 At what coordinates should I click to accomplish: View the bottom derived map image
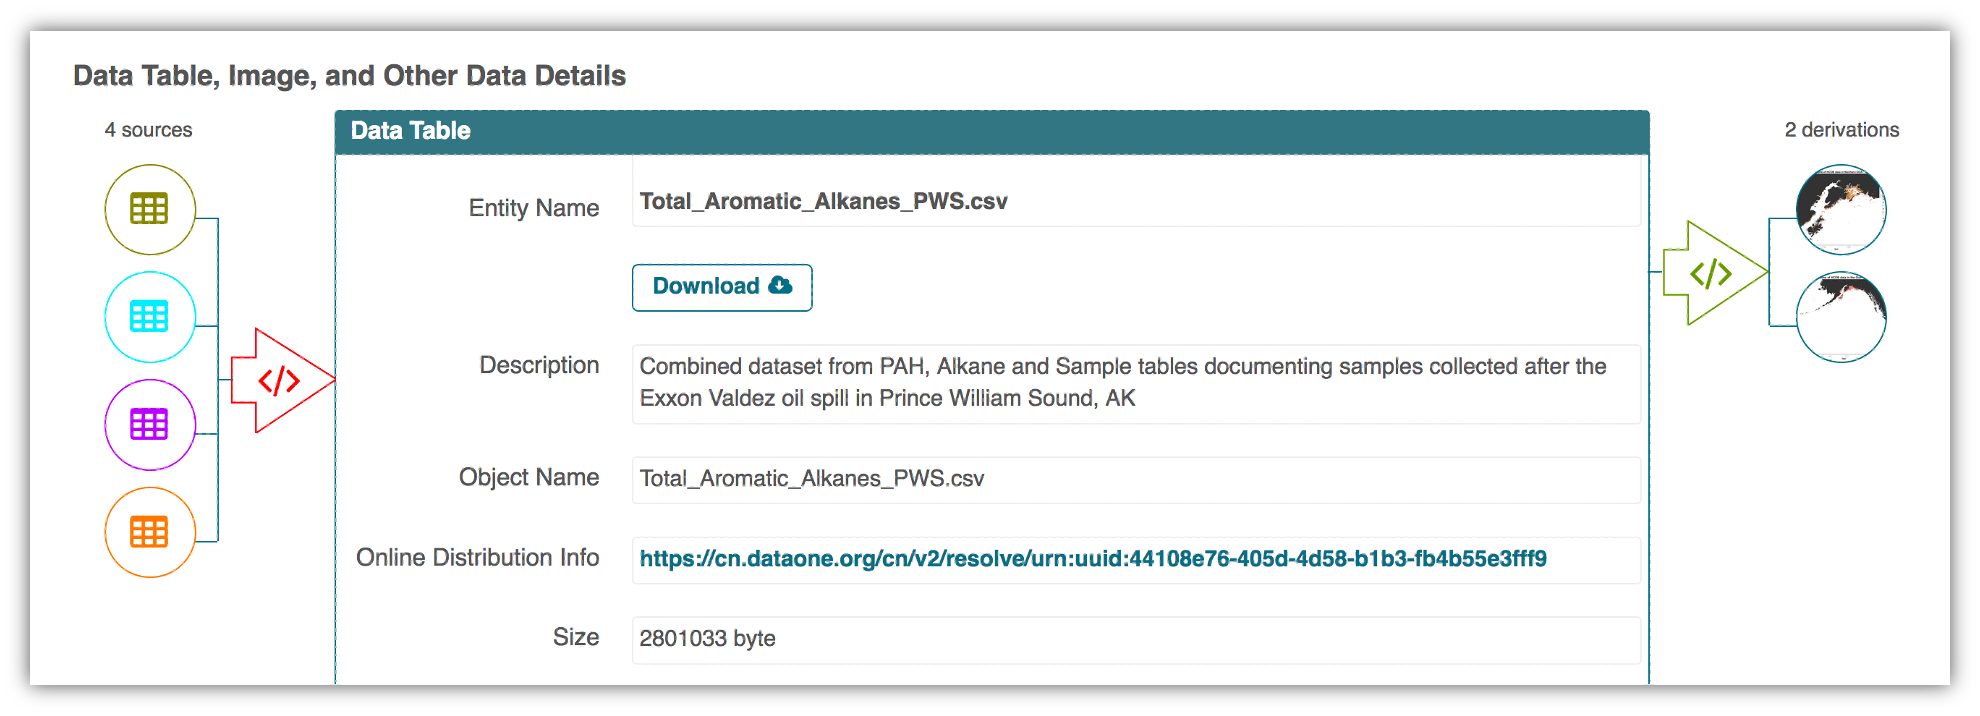[x=1841, y=317]
